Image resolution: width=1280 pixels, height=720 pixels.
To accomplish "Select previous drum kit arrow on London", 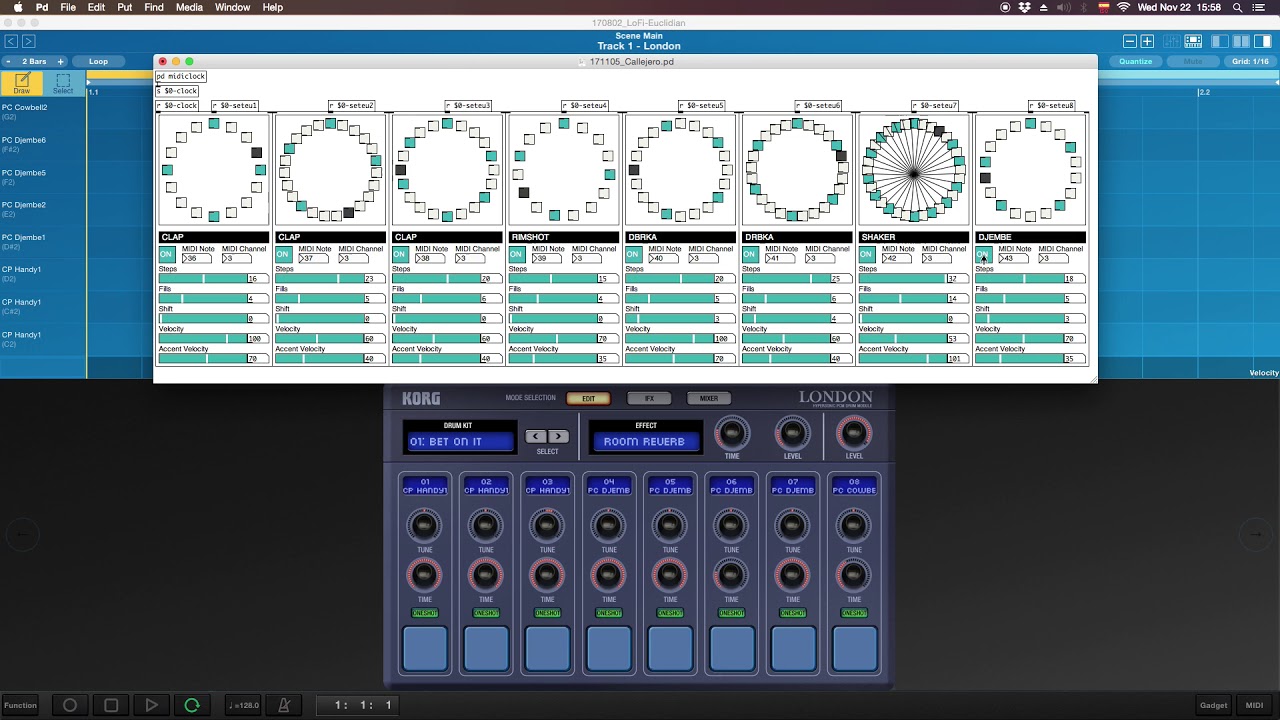I will click(536, 436).
